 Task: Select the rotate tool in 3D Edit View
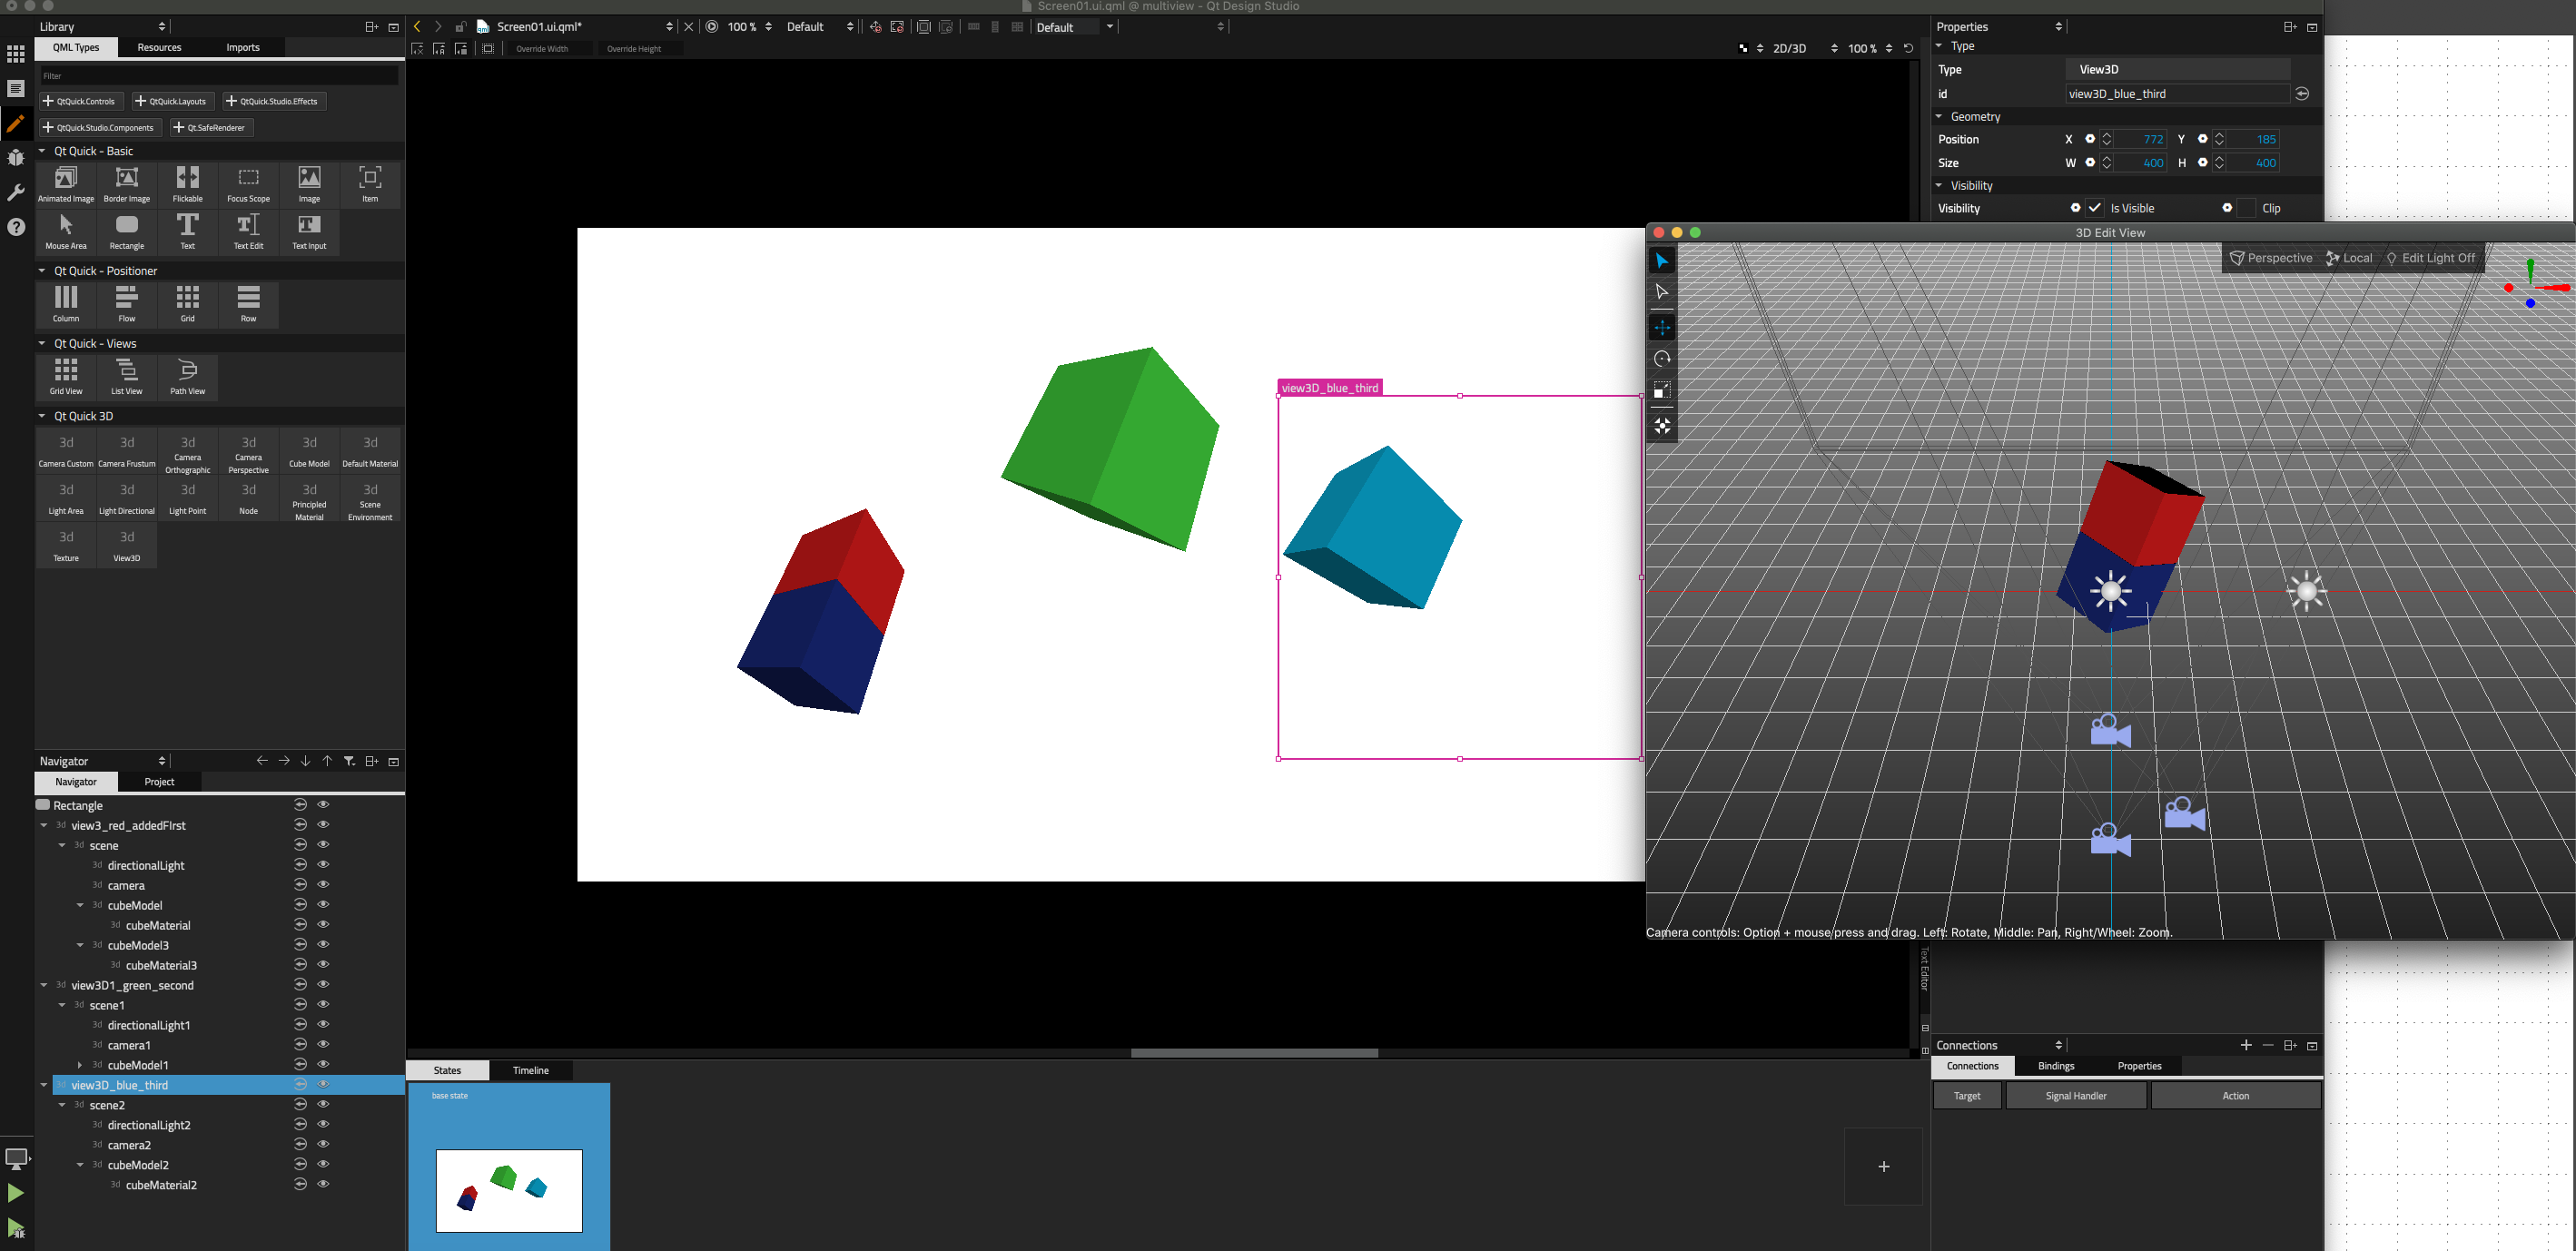1661,359
